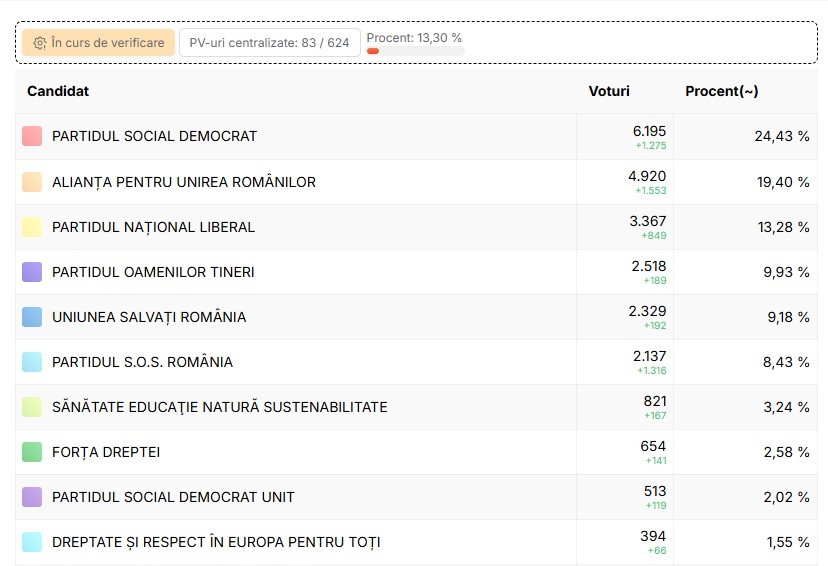Screen dimensions: 828x566
Task: Click vote count 6.195
Action: coord(649,131)
